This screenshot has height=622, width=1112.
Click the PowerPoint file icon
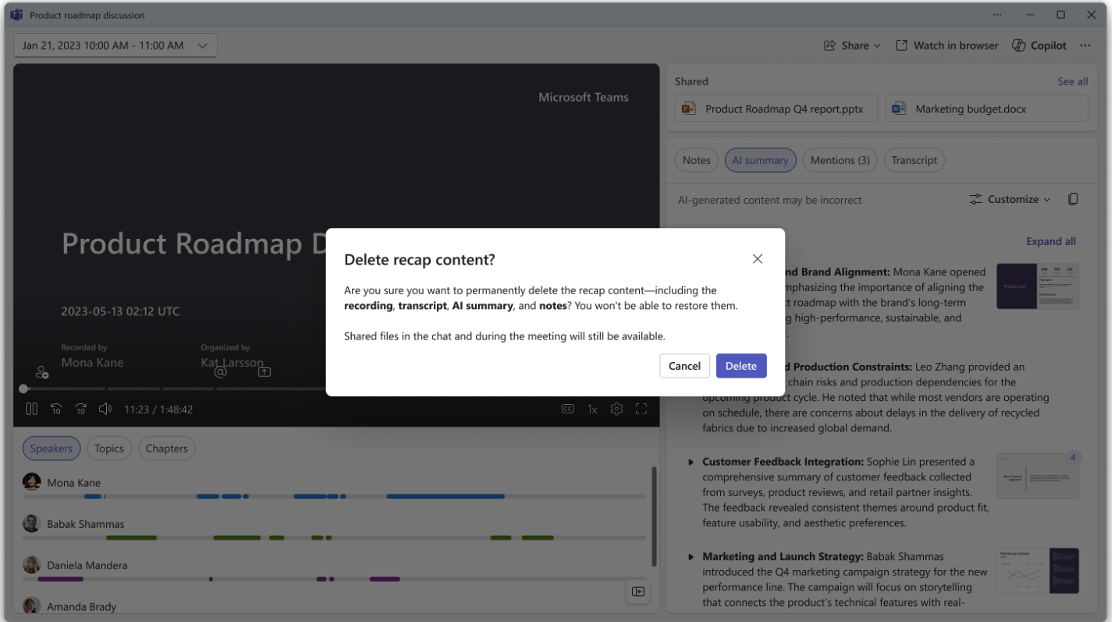688,109
